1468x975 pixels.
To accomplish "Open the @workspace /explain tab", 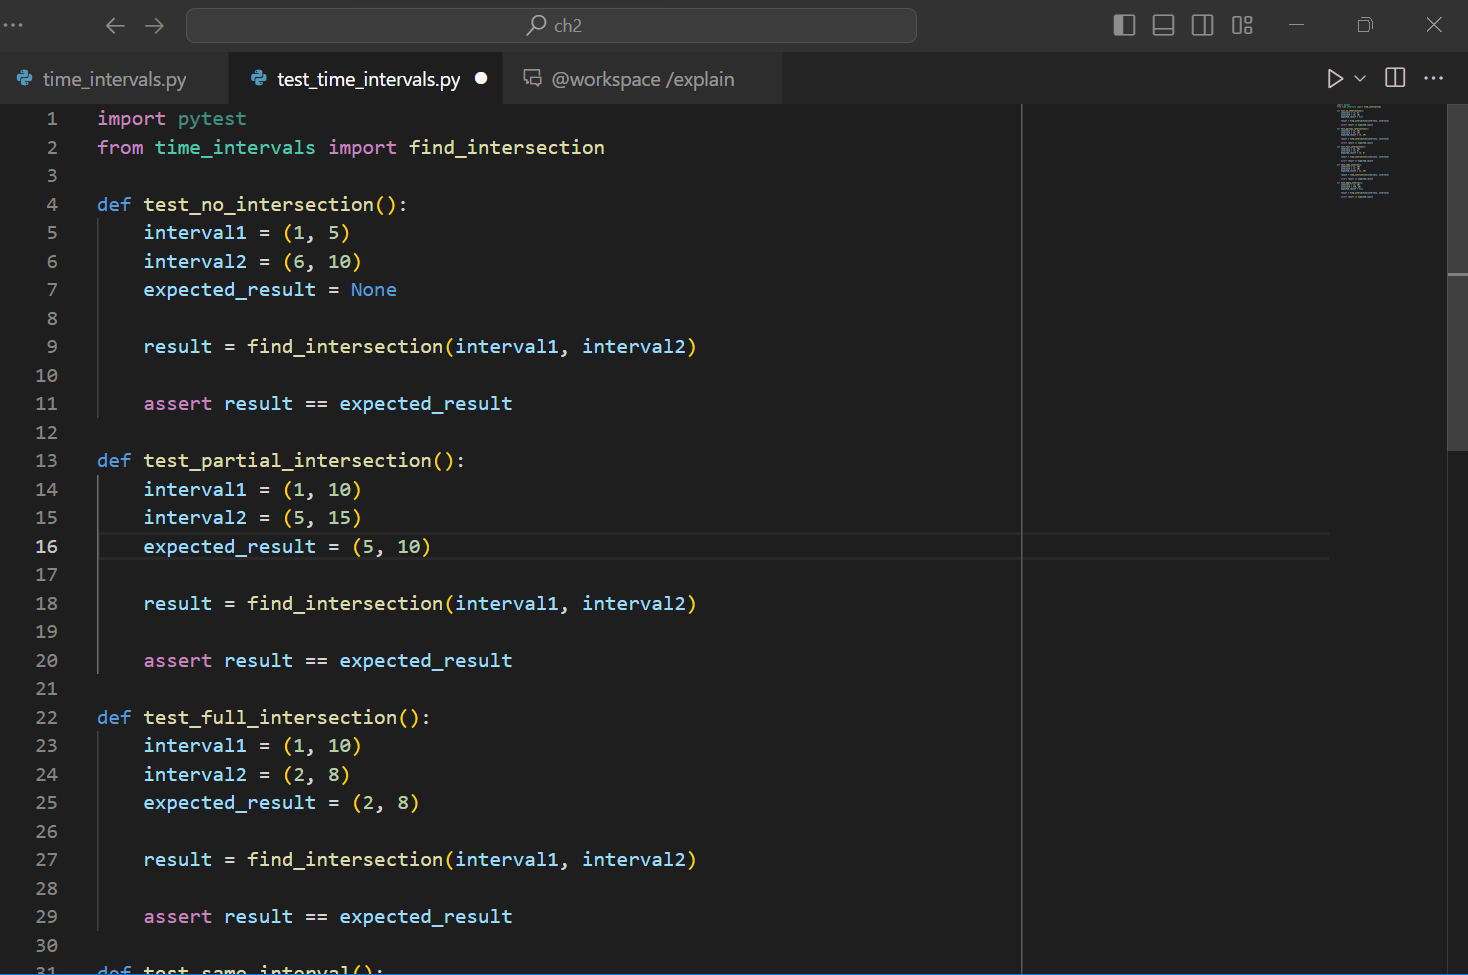I will [642, 79].
